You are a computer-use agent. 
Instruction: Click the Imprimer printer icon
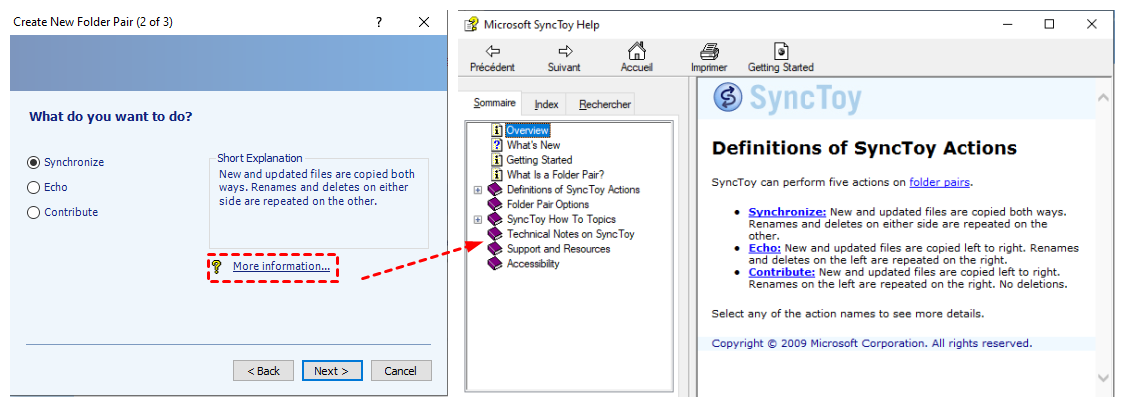[709, 52]
